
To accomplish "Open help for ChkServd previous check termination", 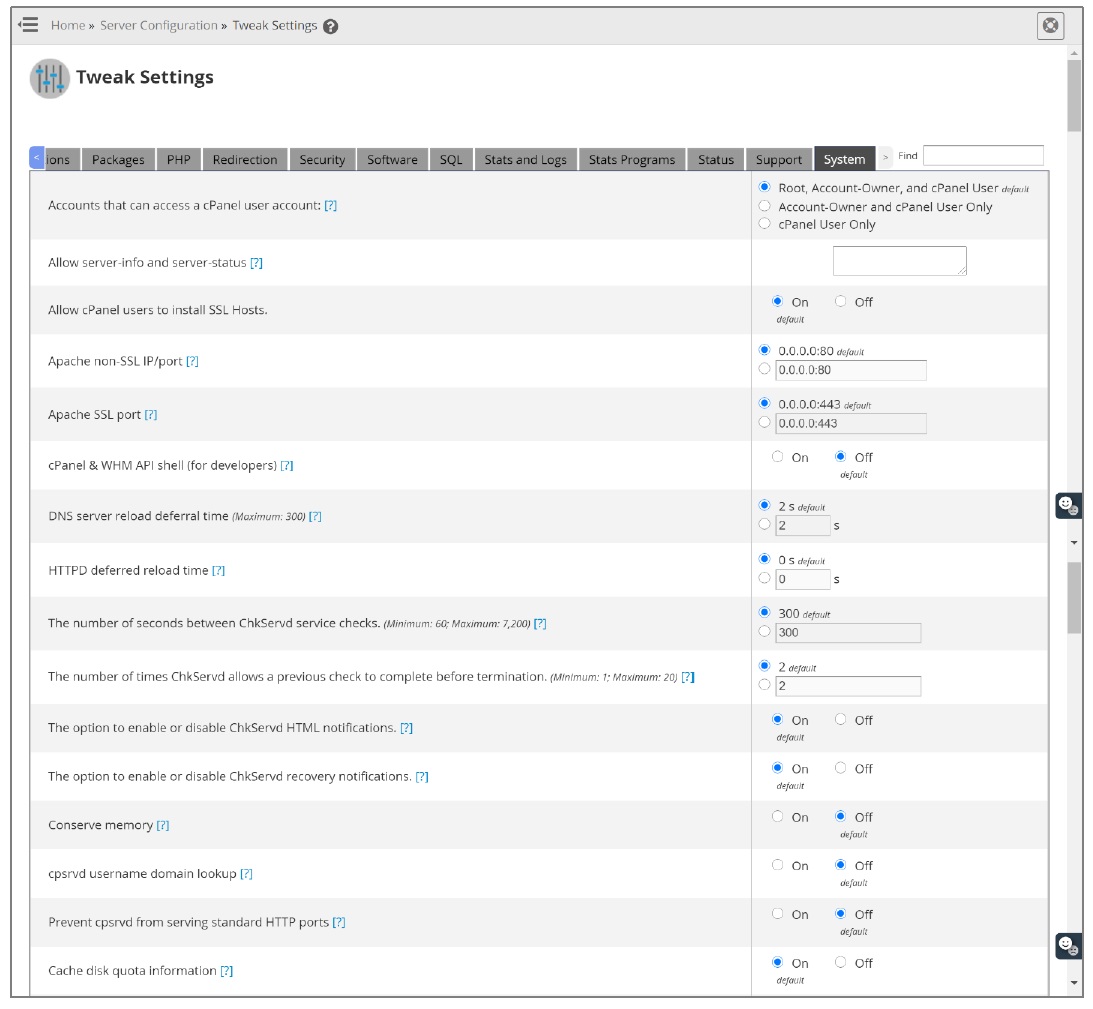I will click(x=687, y=677).
